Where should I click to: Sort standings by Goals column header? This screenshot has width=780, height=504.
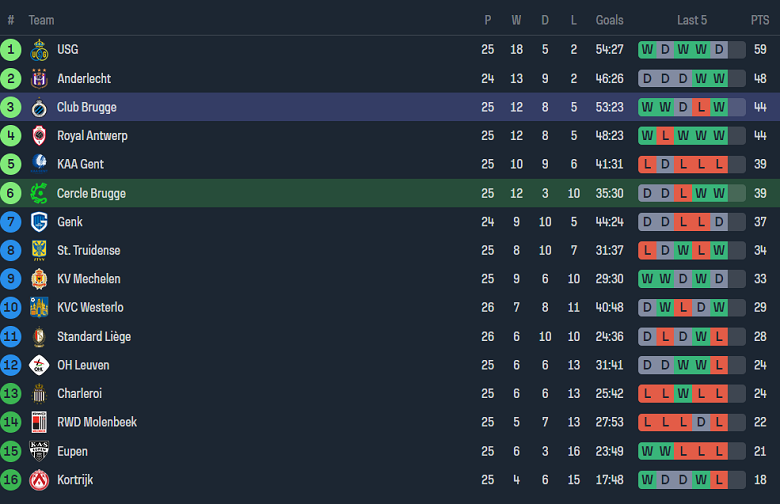609,20
